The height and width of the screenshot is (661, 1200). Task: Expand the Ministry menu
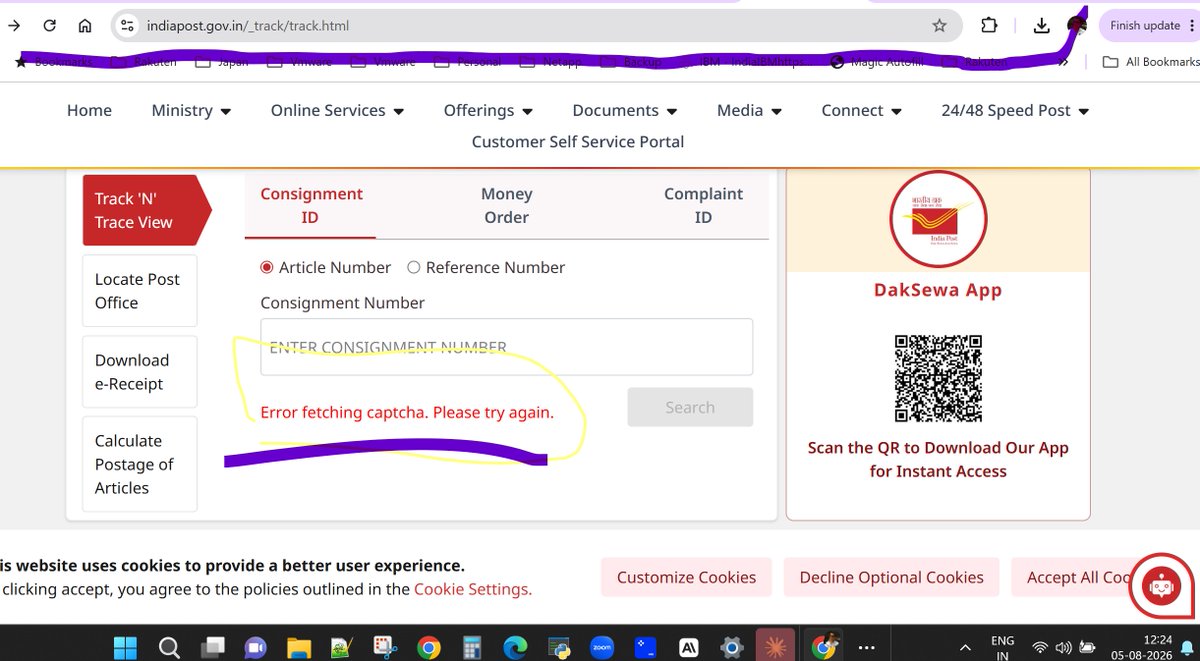191,111
